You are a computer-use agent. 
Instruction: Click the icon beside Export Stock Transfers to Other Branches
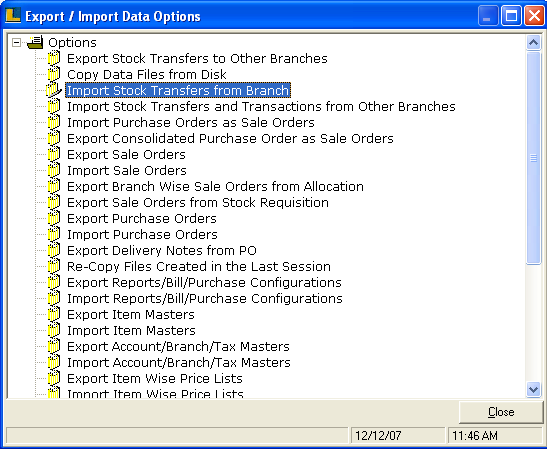point(54,58)
